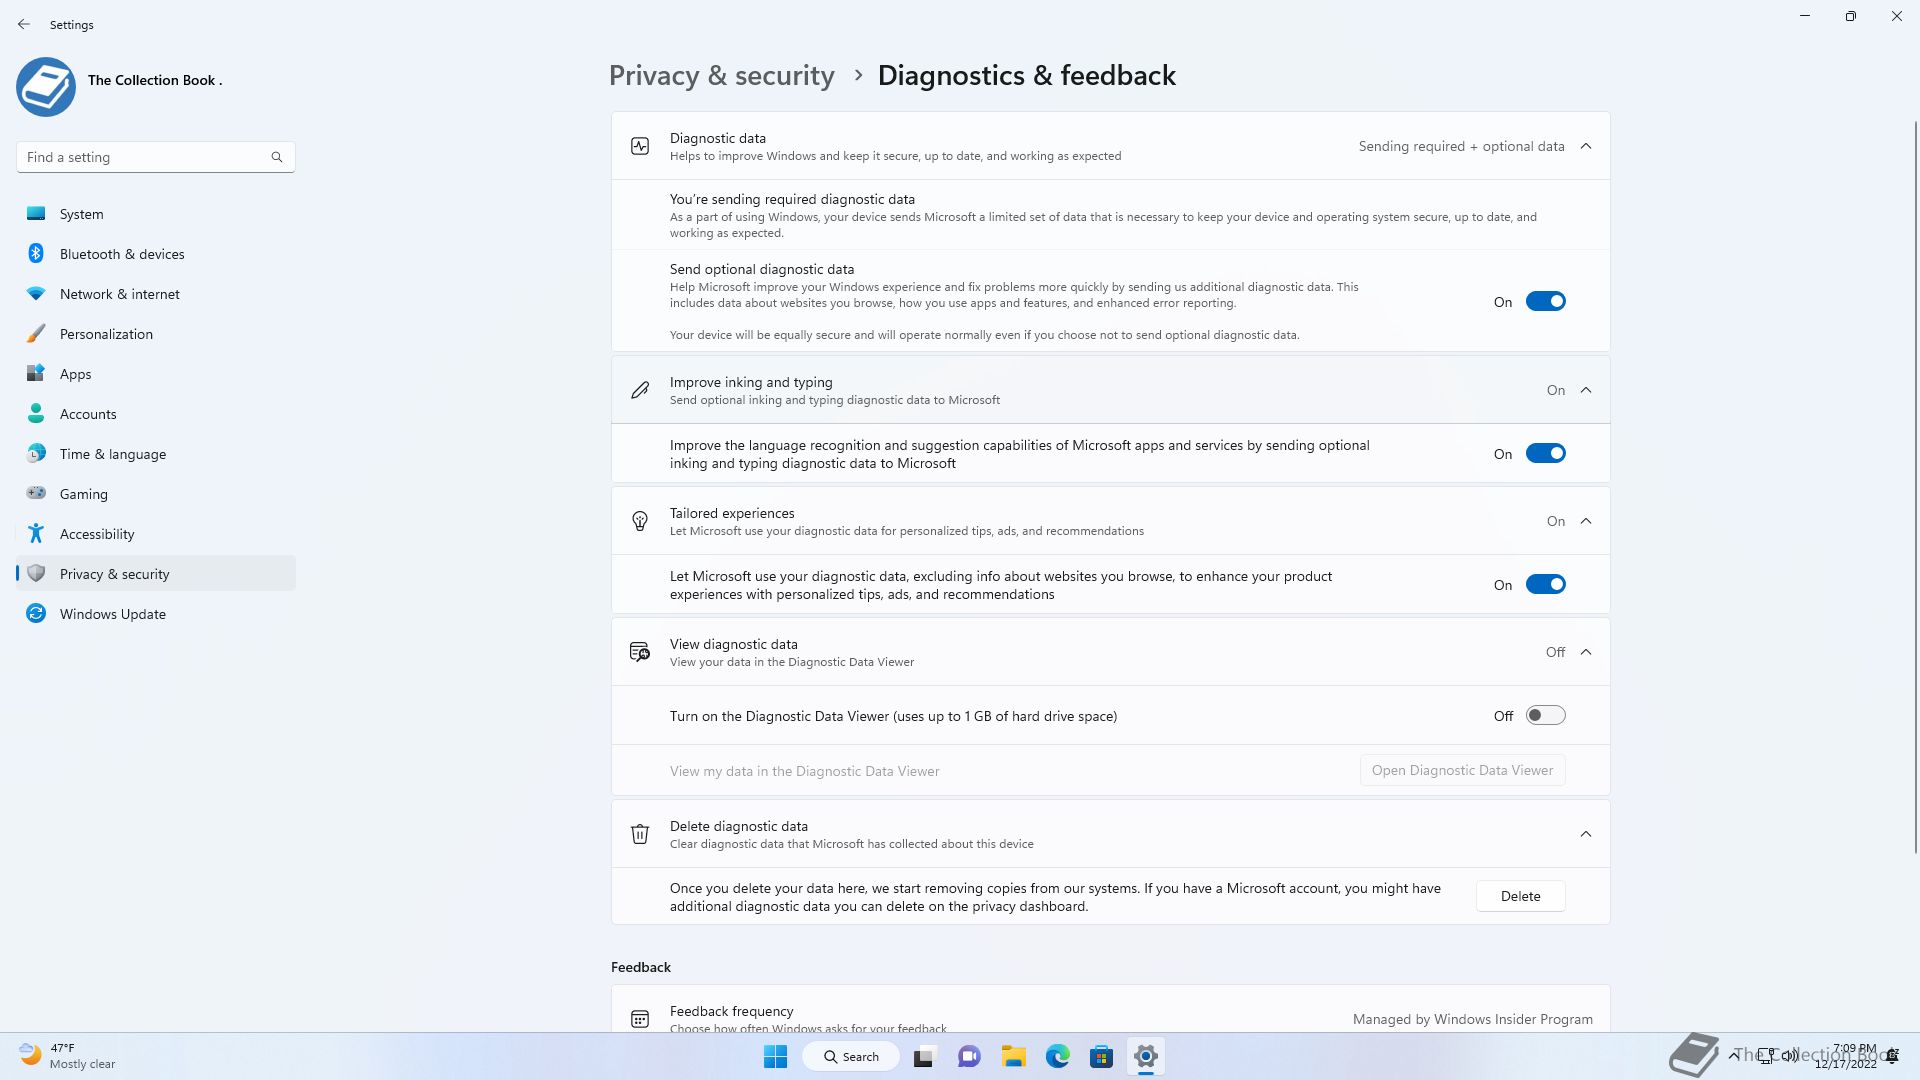Image resolution: width=1920 pixels, height=1080 pixels.
Task: Open clock showing 7:09 PM
Action: point(1846,1056)
